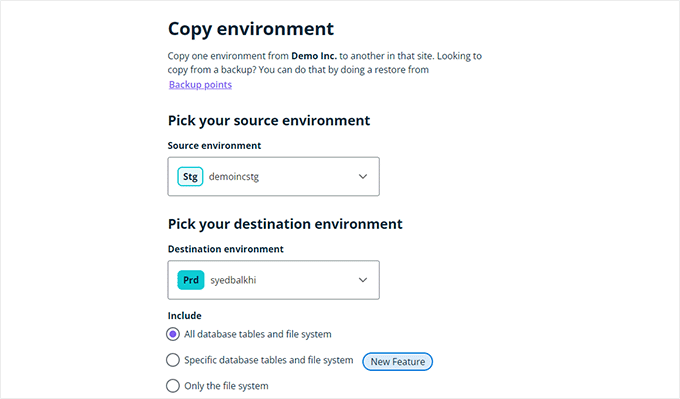Click the syedbalkhi text
The width and height of the screenshot is (680, 399).
pos(233,280)
